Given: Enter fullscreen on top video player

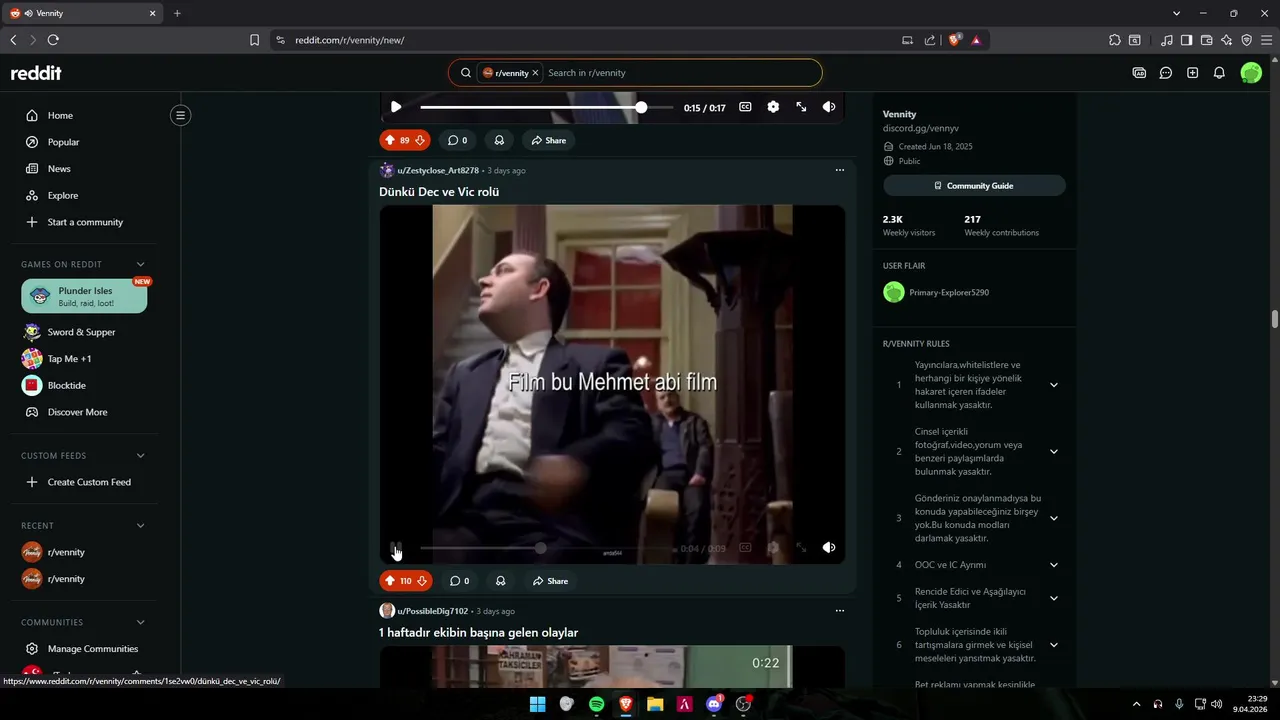Looking at the screenshot, I should click(x=801, y=107).
